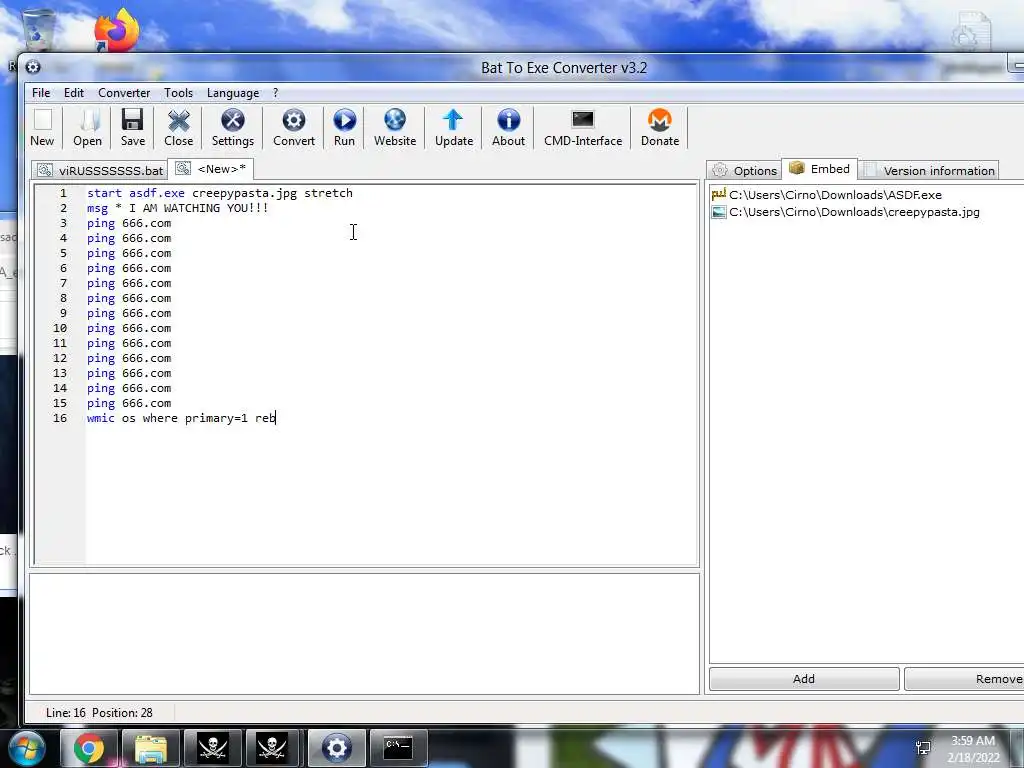This screenshot has width=1024, height=768.
Task: Place cursor at end of line 16 wmic
Action: click(276, 418)
